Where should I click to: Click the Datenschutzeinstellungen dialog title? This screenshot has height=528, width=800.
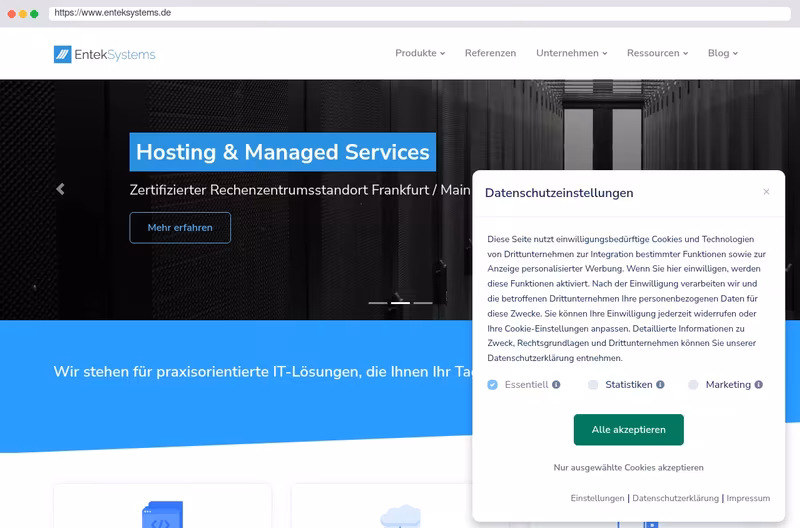coord(559,193)
